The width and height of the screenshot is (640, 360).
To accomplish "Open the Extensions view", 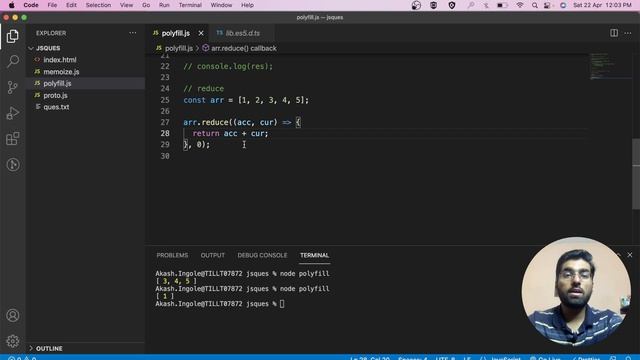I will [x=13, y=139].
